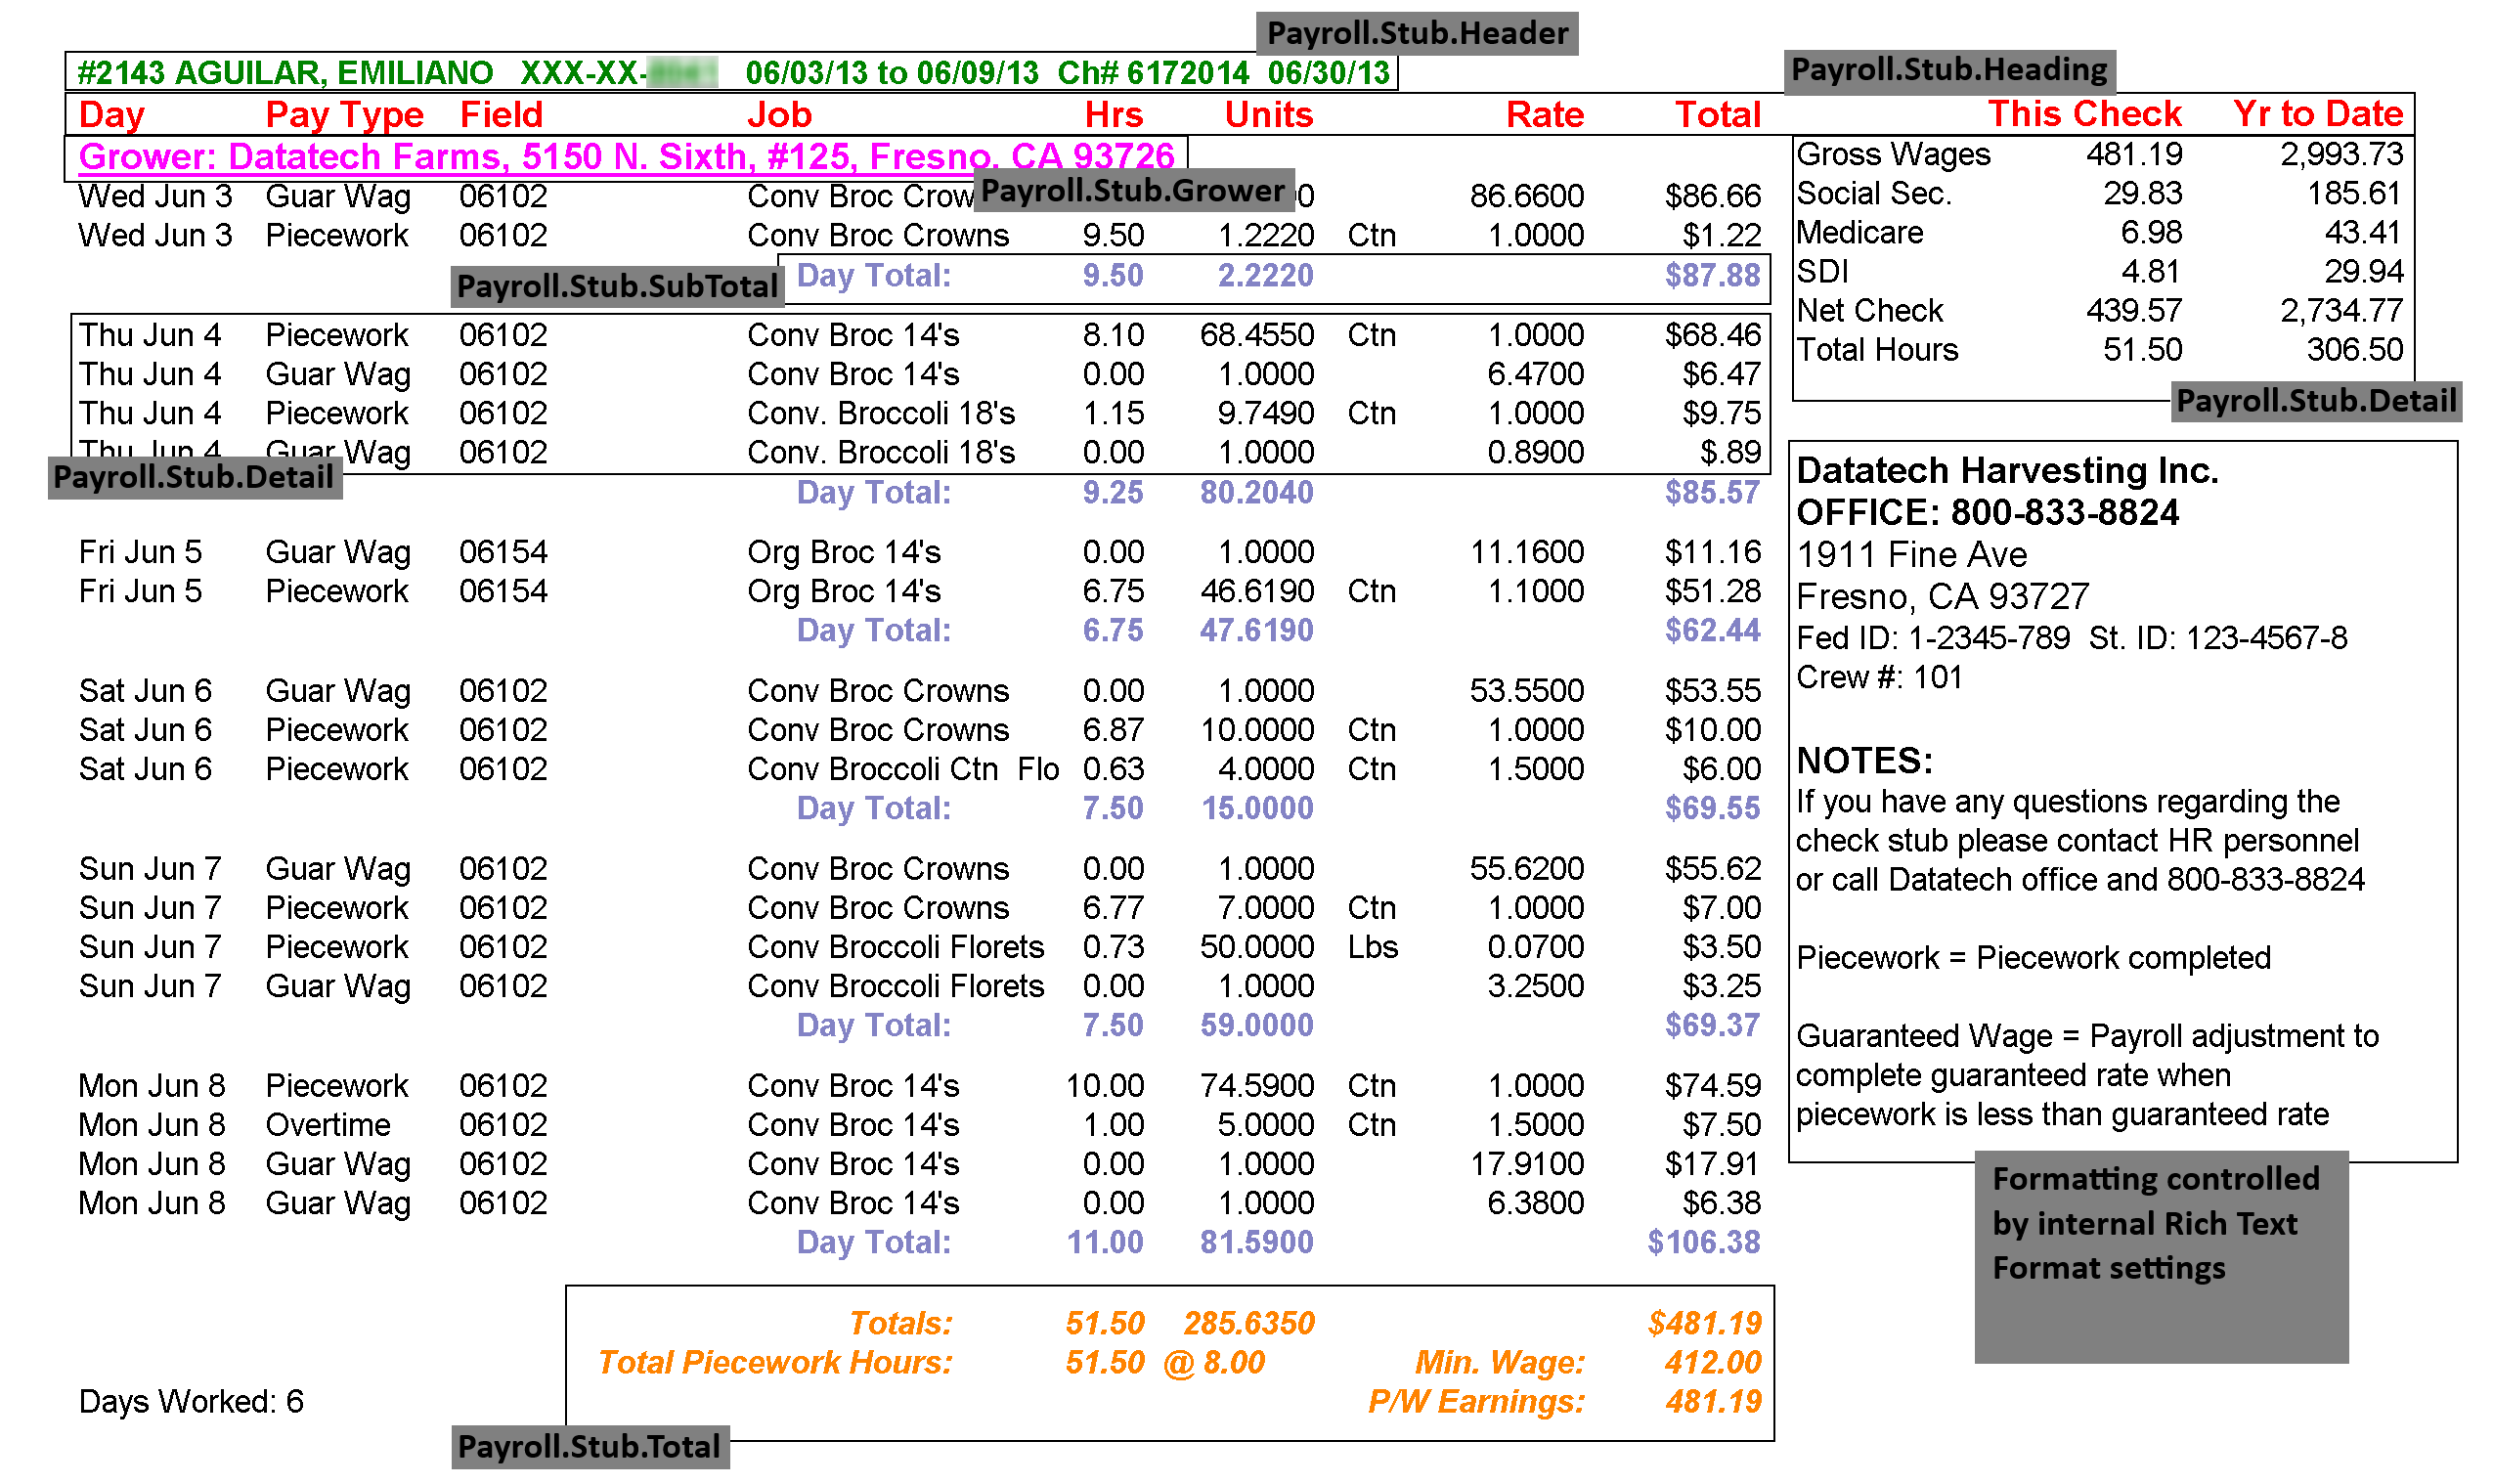Select the P/W Earnings: label
2493x1484 pixels.
click(x=1475, y=1402)
